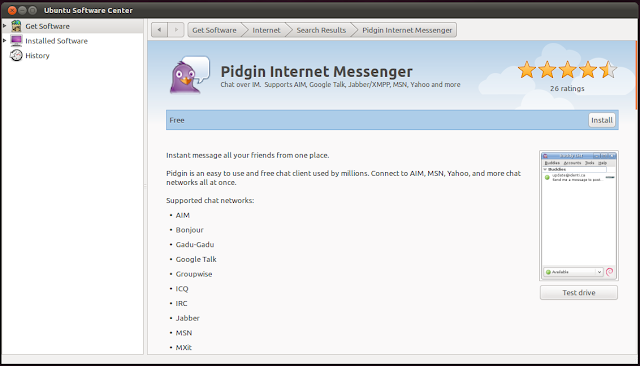Click the Test drive button
Image resolution: width=640 pixels, height=366 pixels.
click(578, 293)
